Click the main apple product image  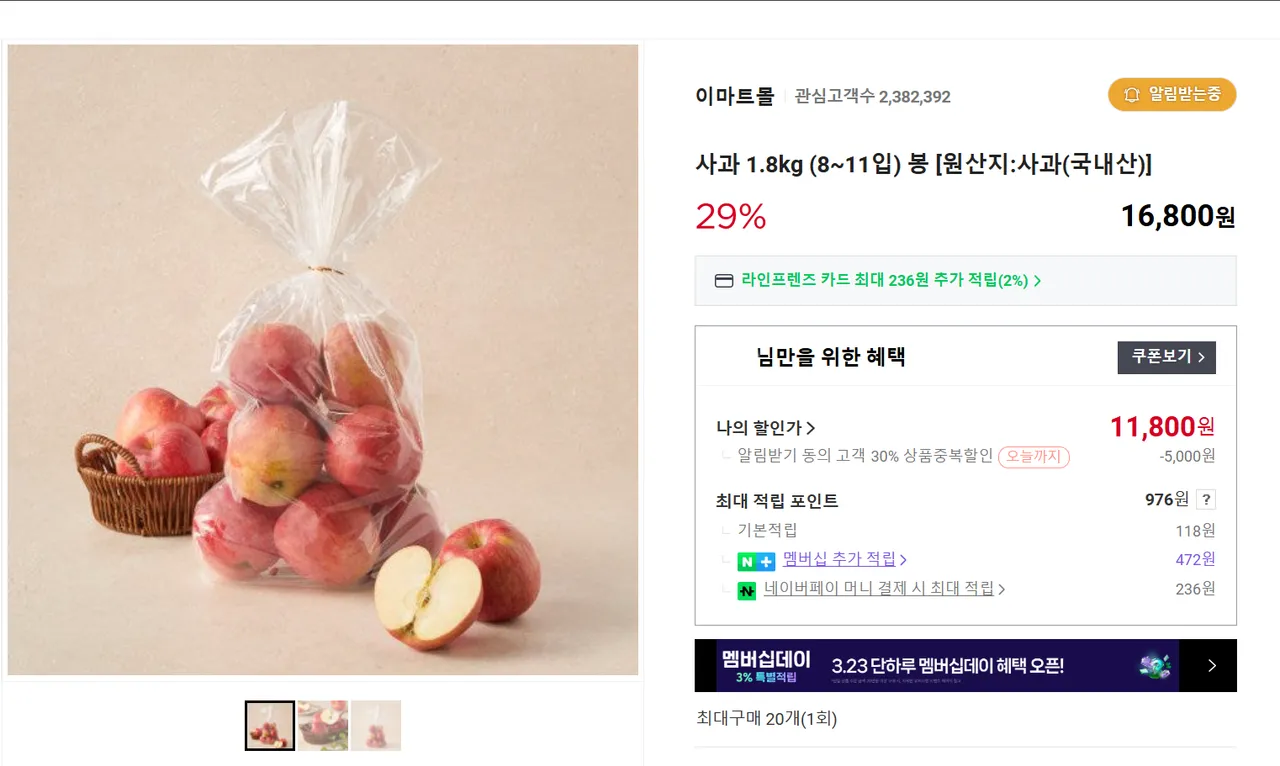coord(323,360)
